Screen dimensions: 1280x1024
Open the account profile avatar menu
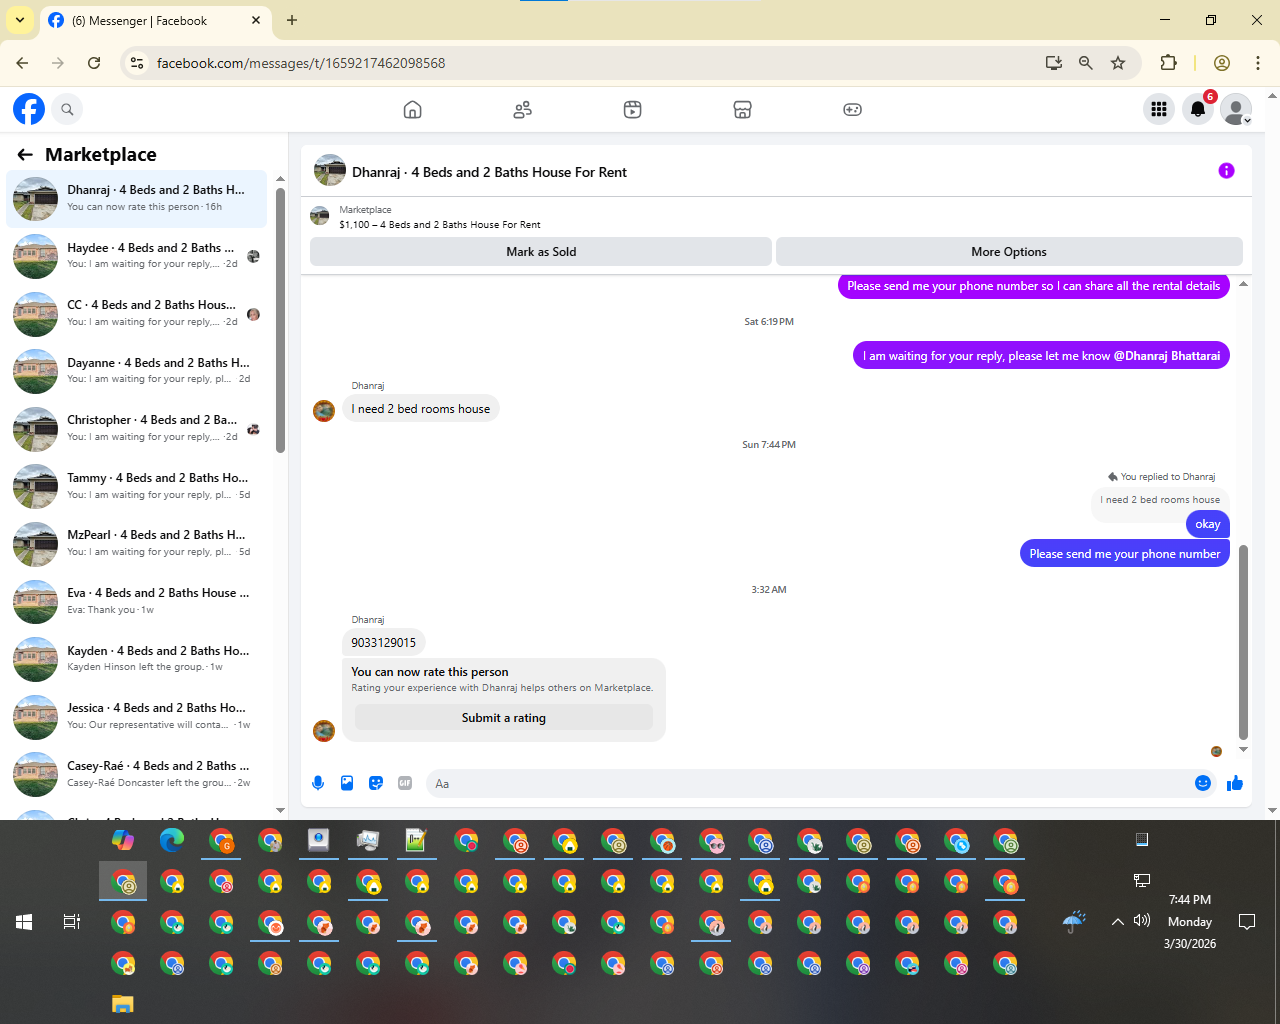coord(1237,109)
